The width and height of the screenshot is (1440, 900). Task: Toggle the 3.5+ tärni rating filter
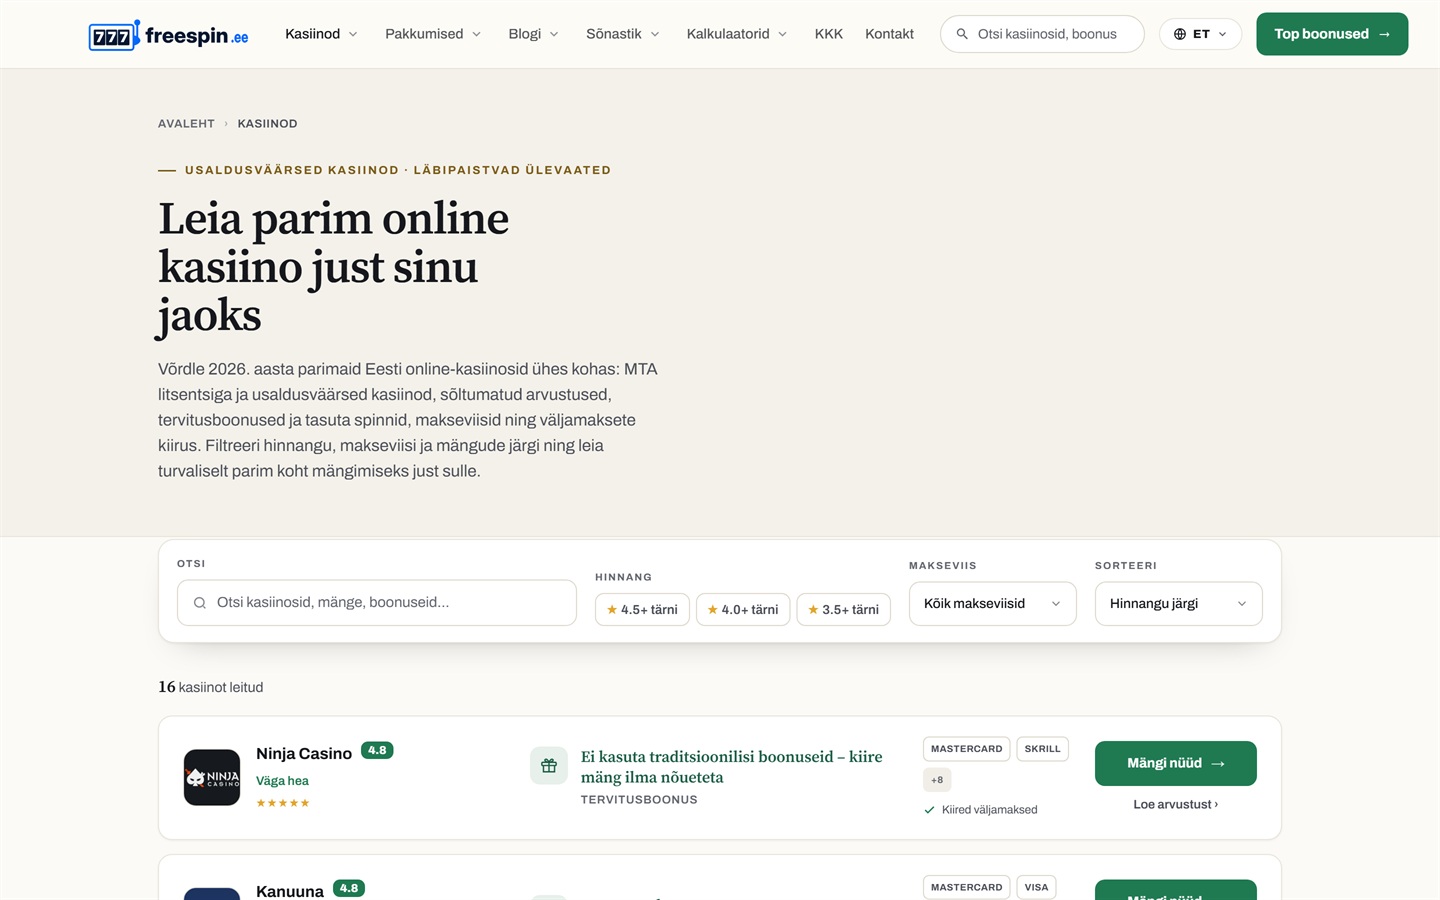click(x=844, y=609)
